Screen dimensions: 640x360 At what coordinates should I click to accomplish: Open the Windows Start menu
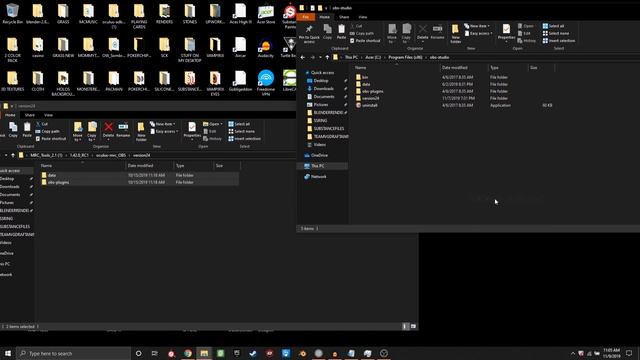pyautogui.click(x=8, y=353)
